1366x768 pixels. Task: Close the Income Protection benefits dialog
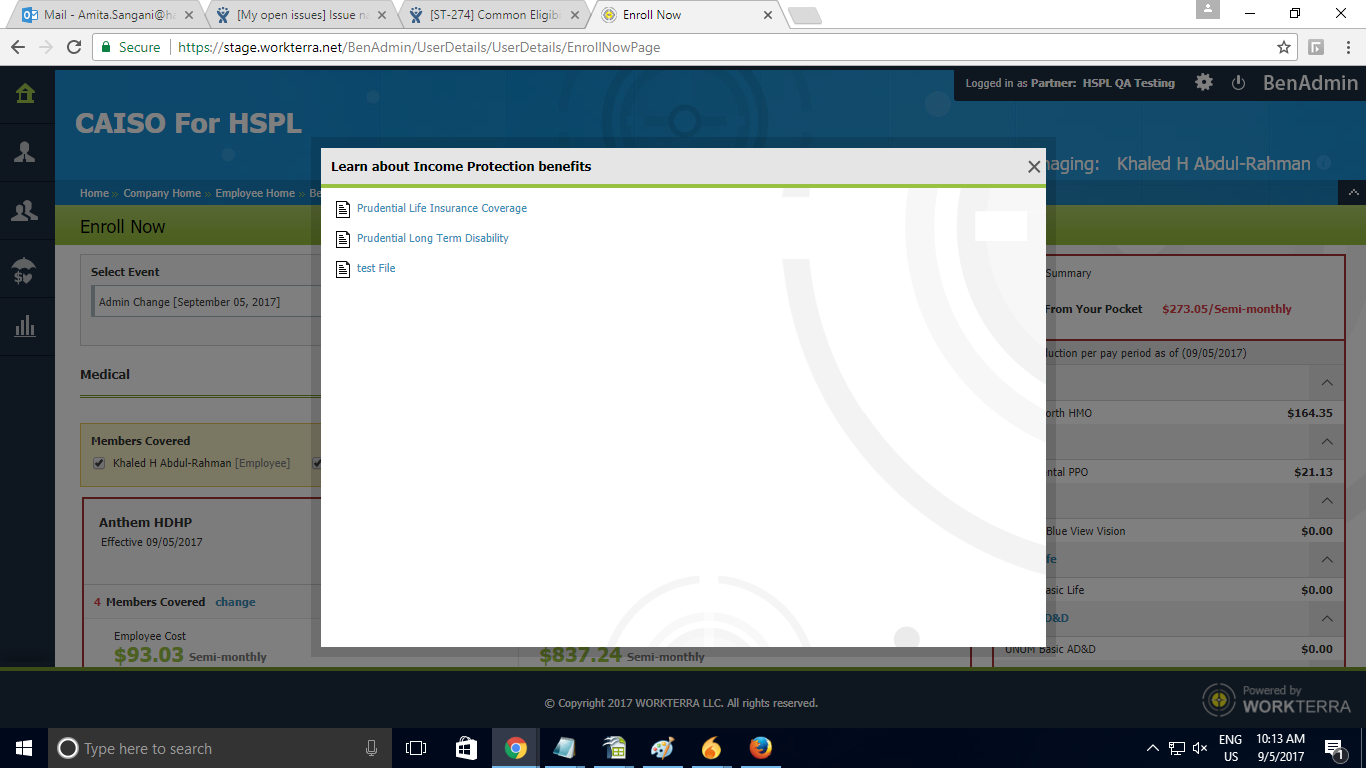(1034, 167)
